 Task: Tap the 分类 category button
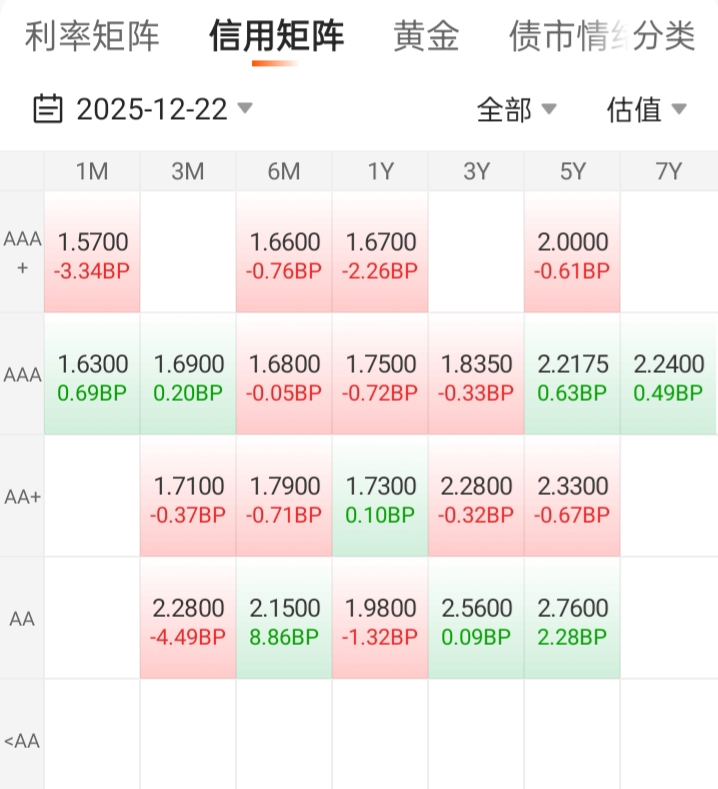pyautogui.click(x=664, y=37)
